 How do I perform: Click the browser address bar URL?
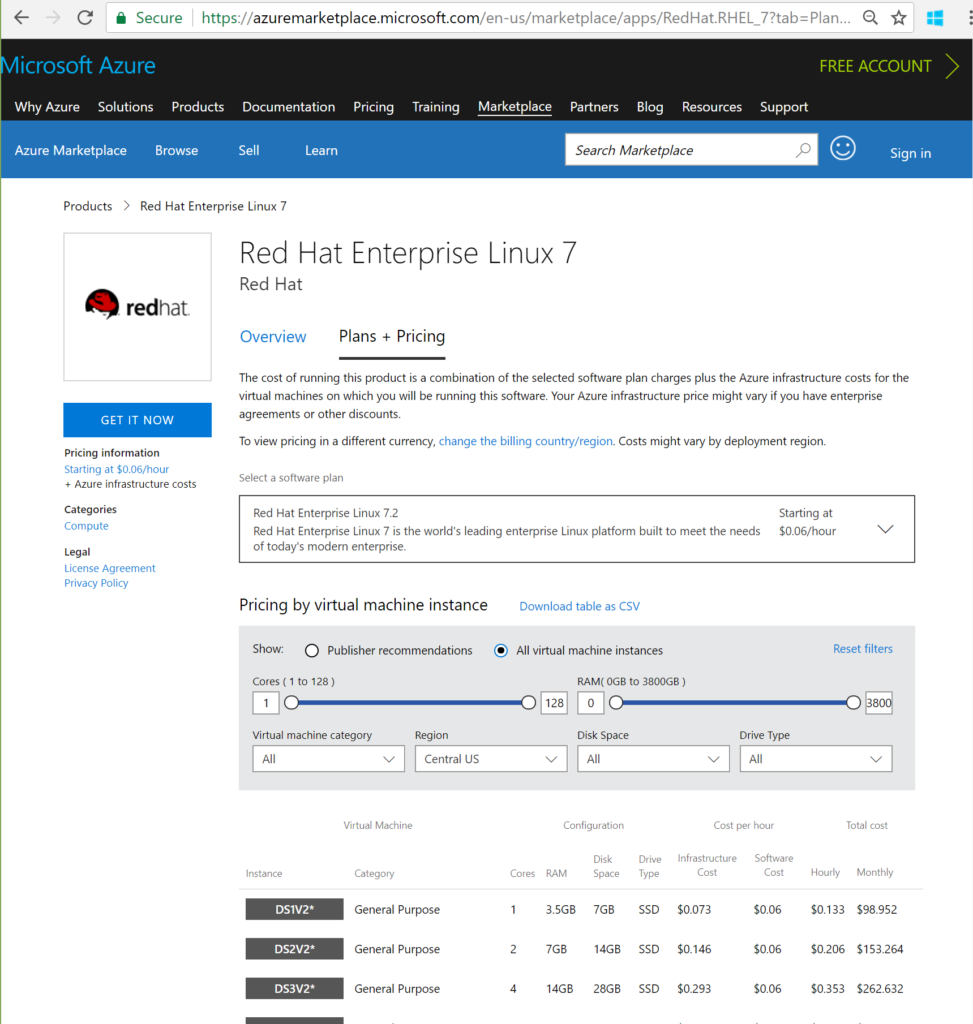(x=526, y=18)
